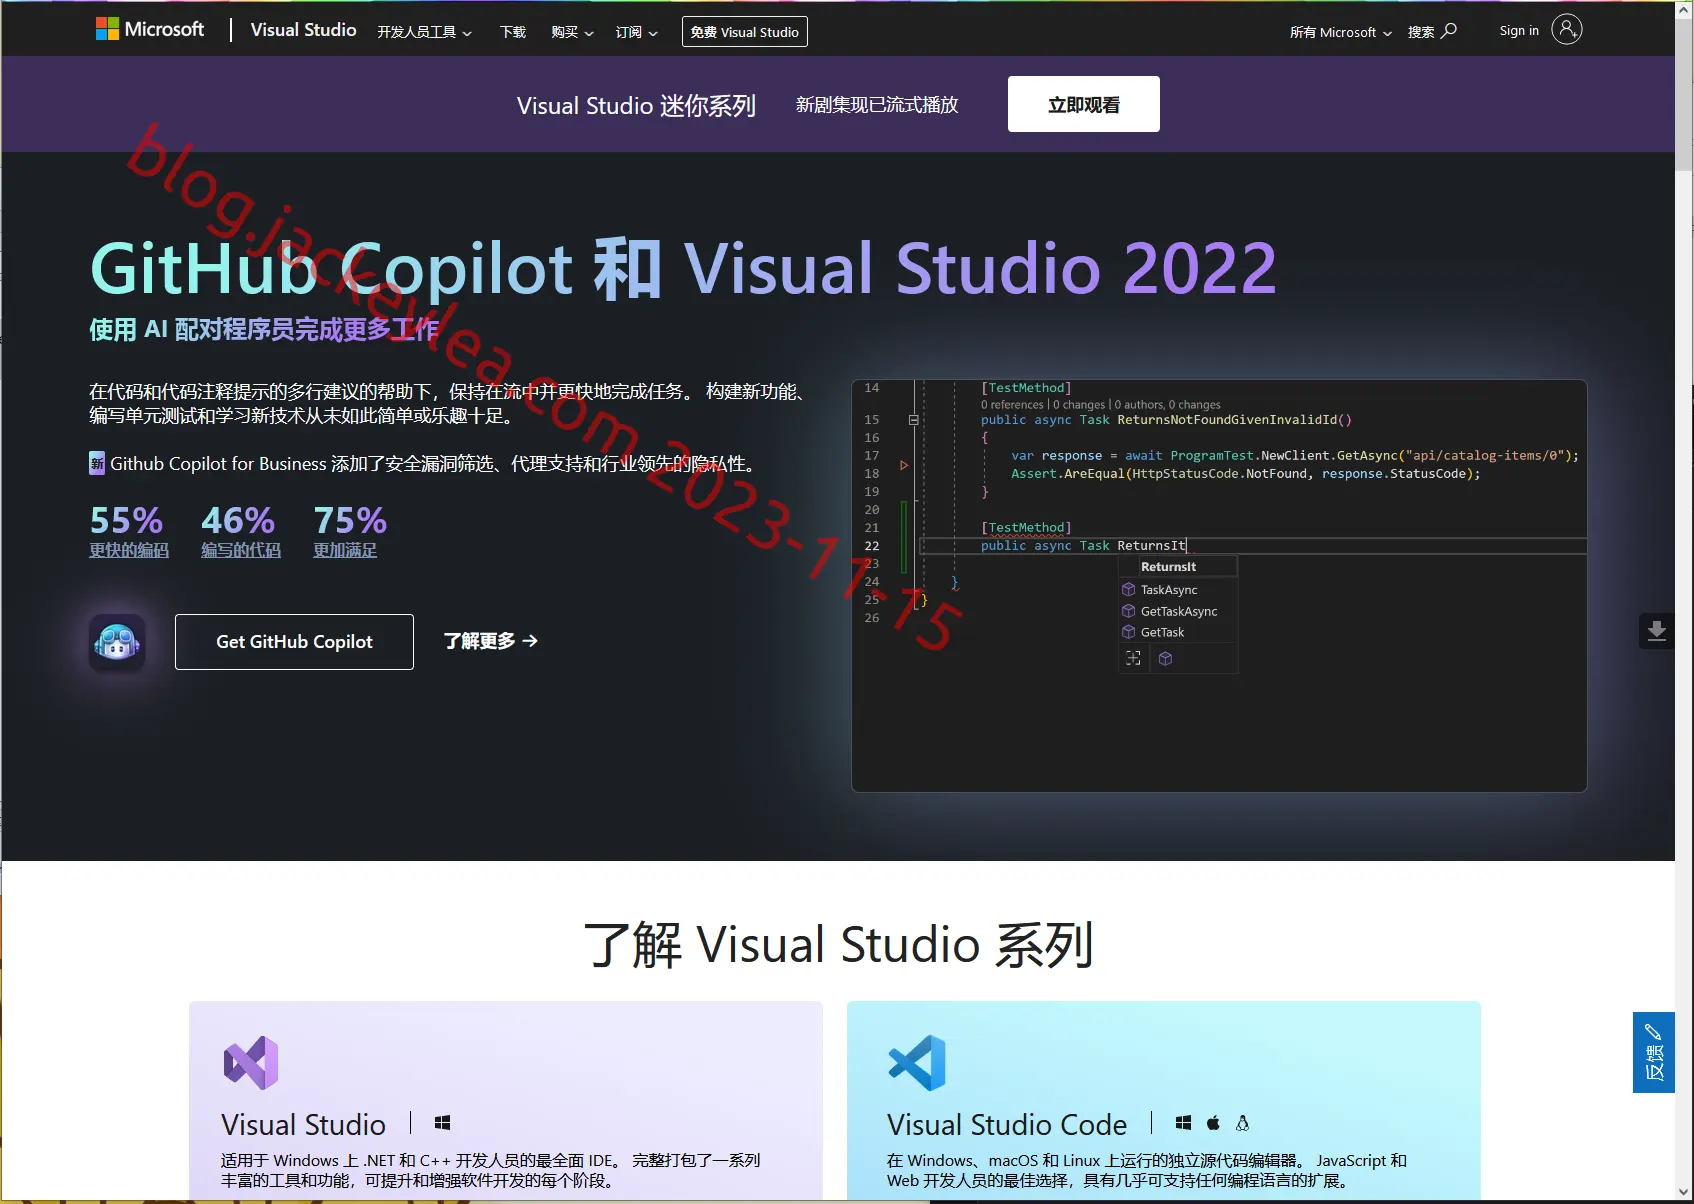Click the GitHub Copilot 和 Visual Studio 2022 heading

pos(684,268)
